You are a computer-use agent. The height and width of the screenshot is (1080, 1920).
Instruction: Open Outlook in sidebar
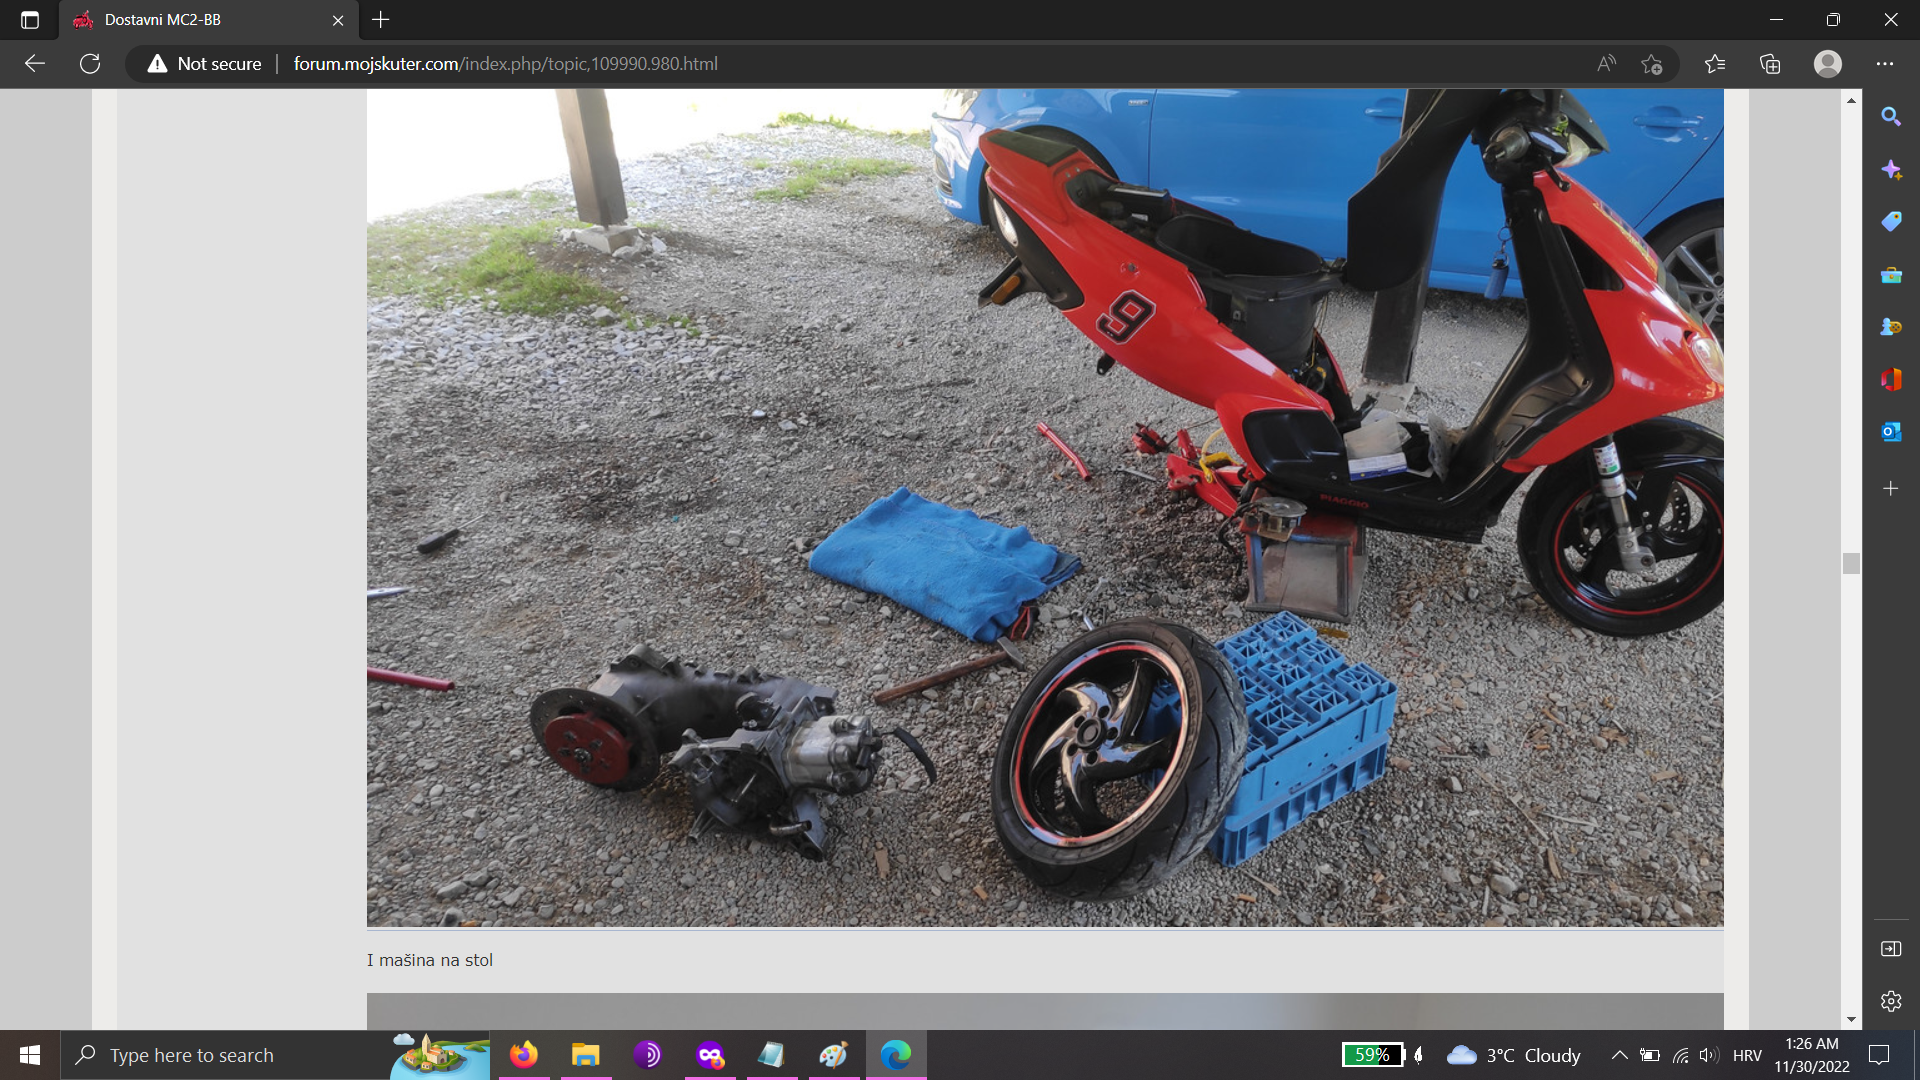tap(1891, 432)
